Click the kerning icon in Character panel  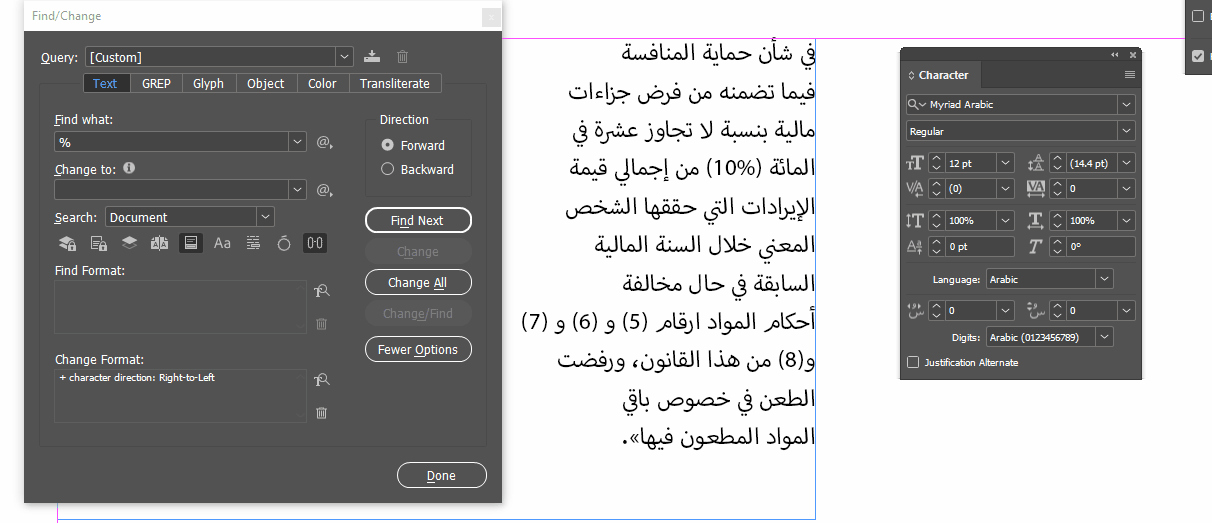pyautogui.click(x=916, y=188)
